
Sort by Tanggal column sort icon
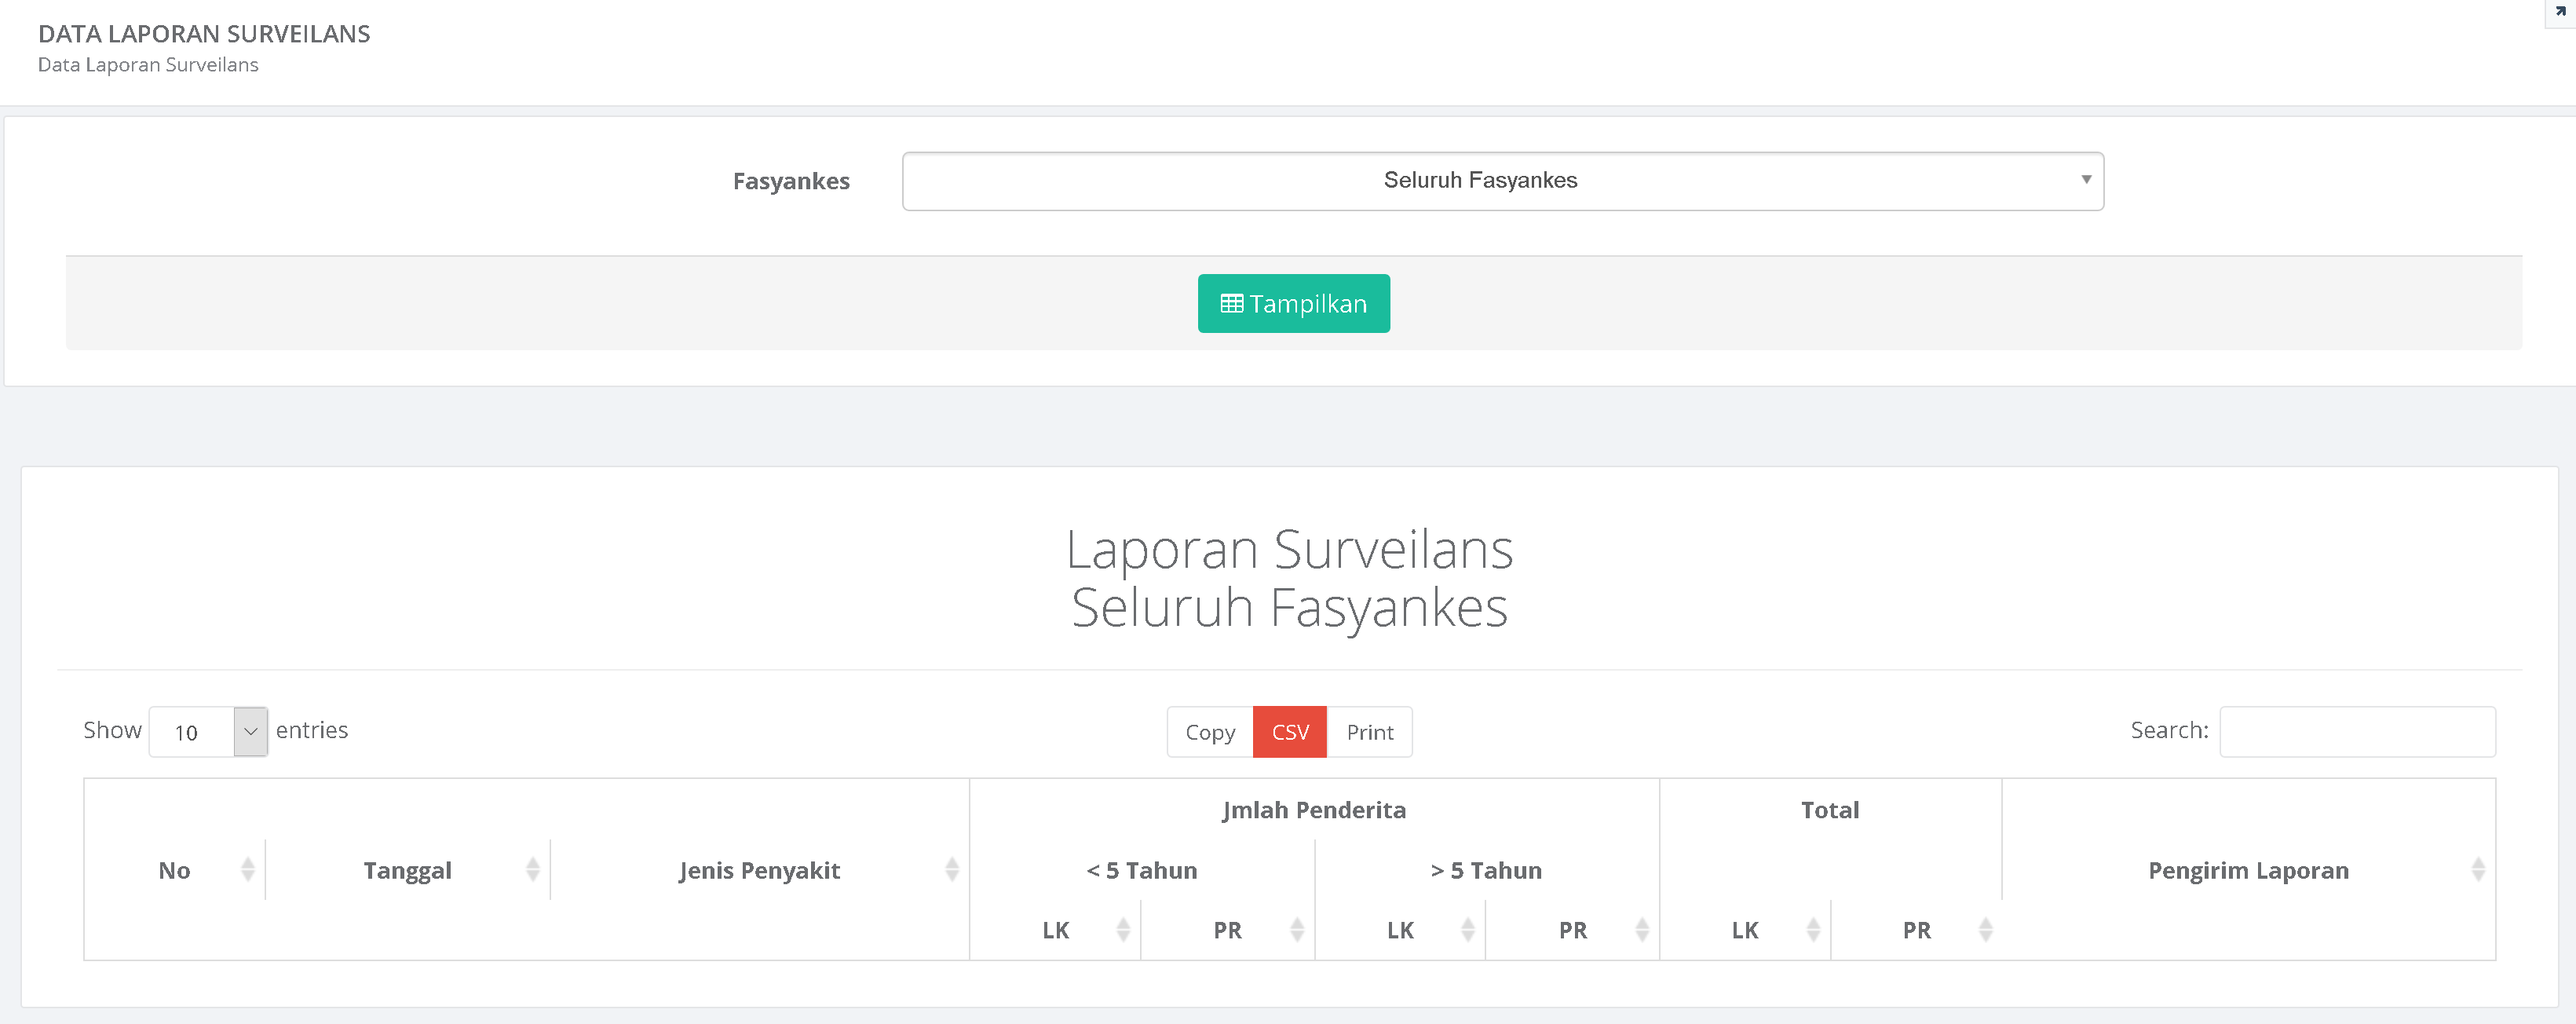pos(532,870)
